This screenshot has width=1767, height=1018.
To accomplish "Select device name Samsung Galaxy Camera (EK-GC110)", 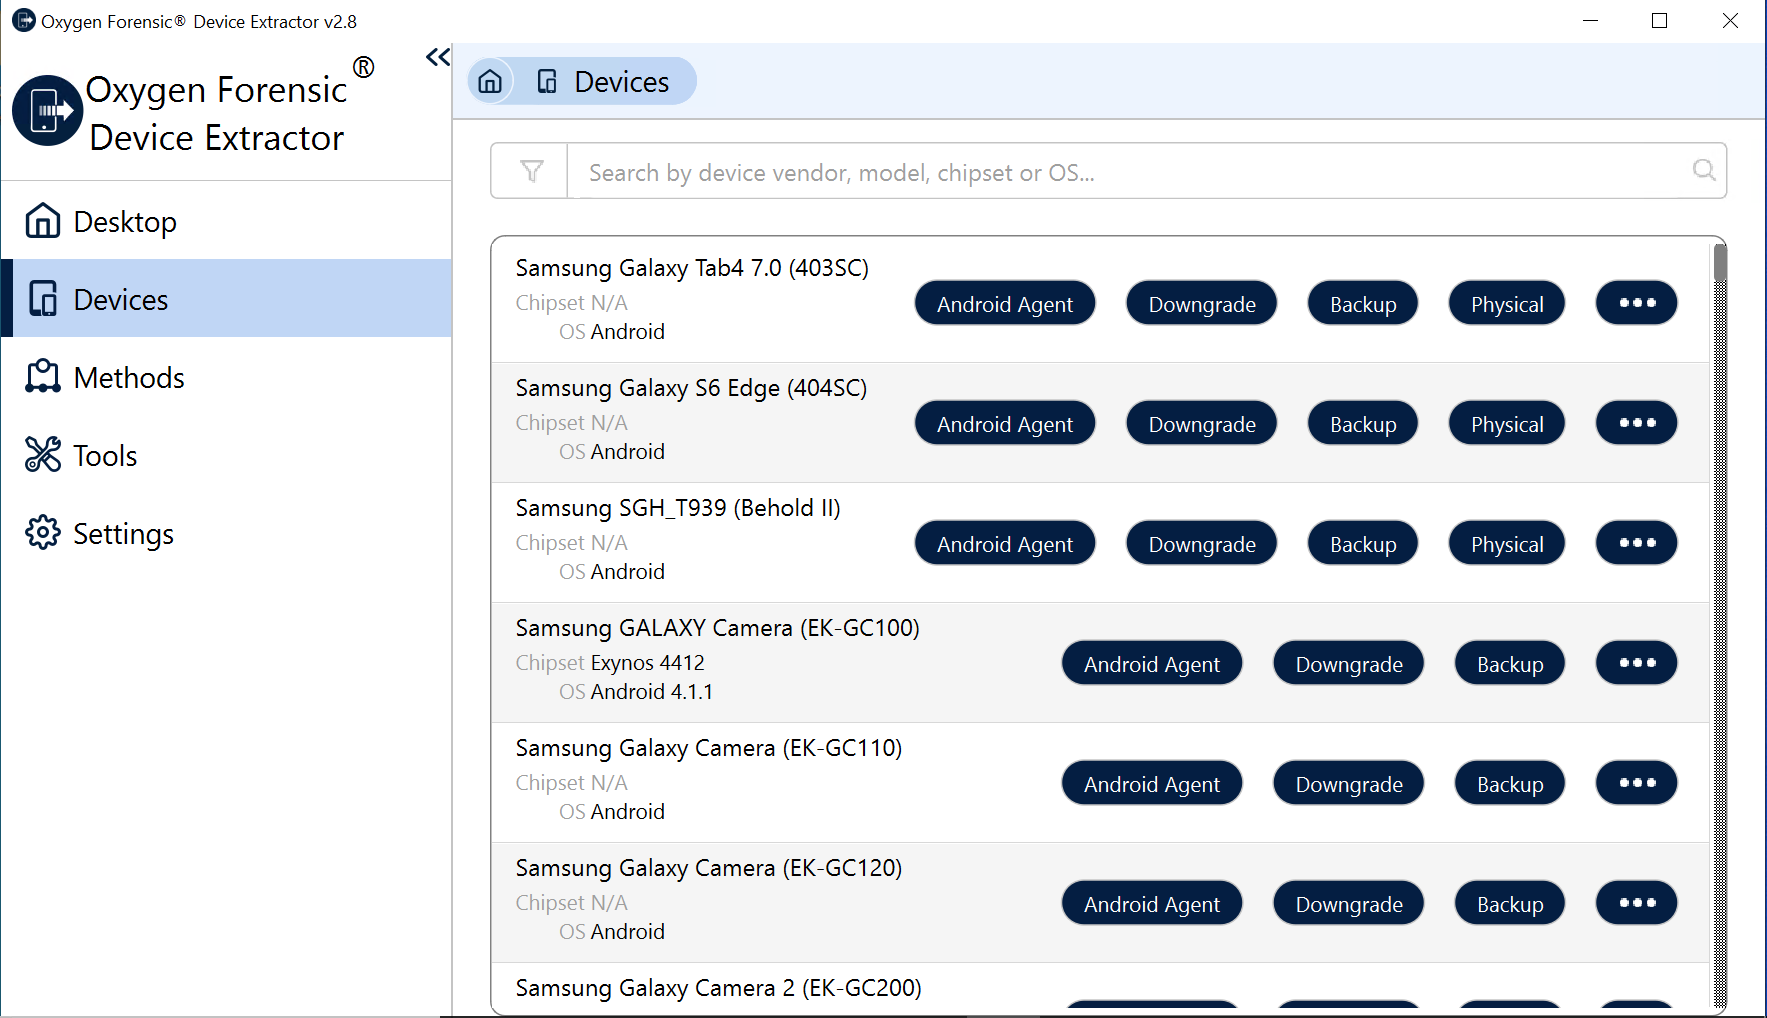I will pos(709,748).
